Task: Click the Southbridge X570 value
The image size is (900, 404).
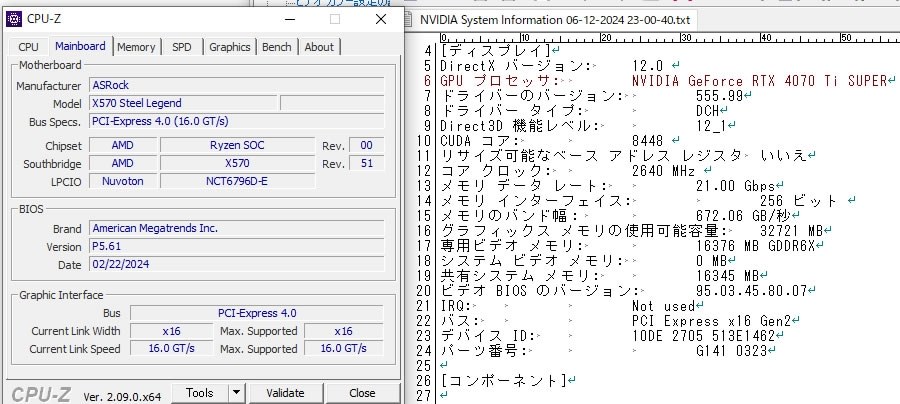Action: [x=237, y=164]
